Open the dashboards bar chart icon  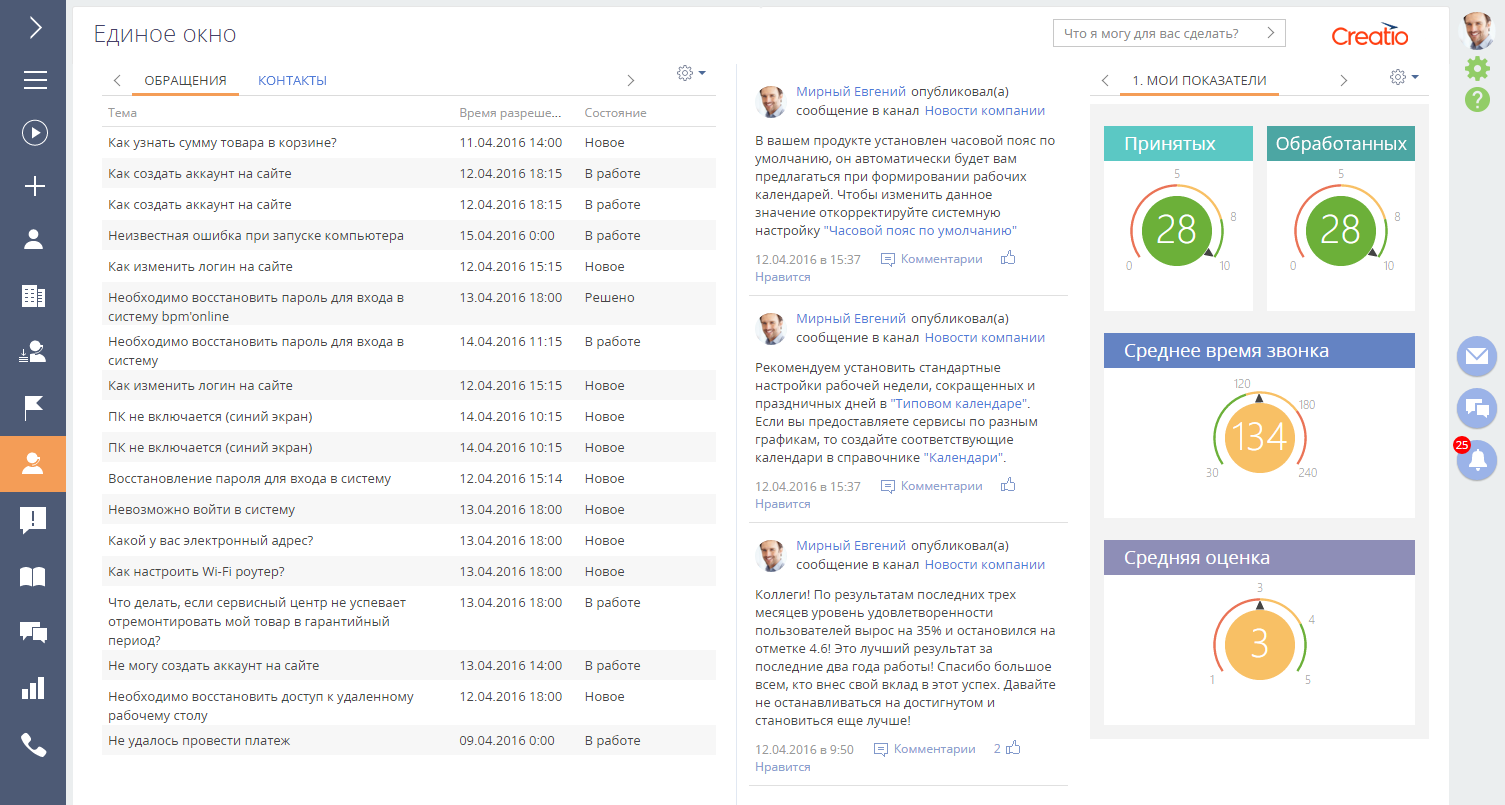(x=33, y=688)
